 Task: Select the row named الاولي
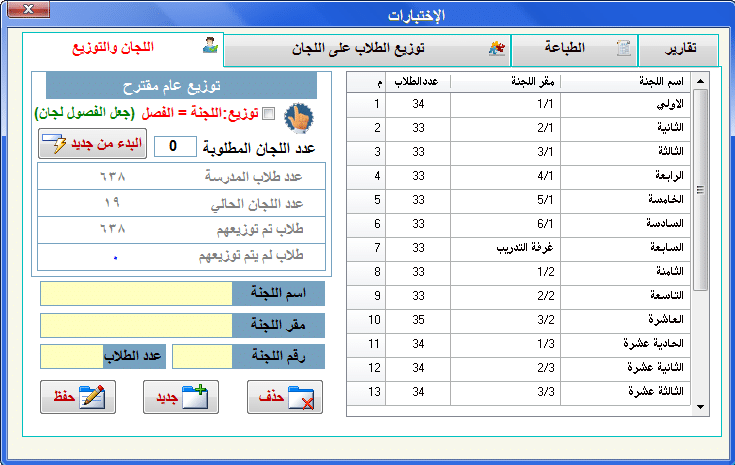click(x=518, y=104)
